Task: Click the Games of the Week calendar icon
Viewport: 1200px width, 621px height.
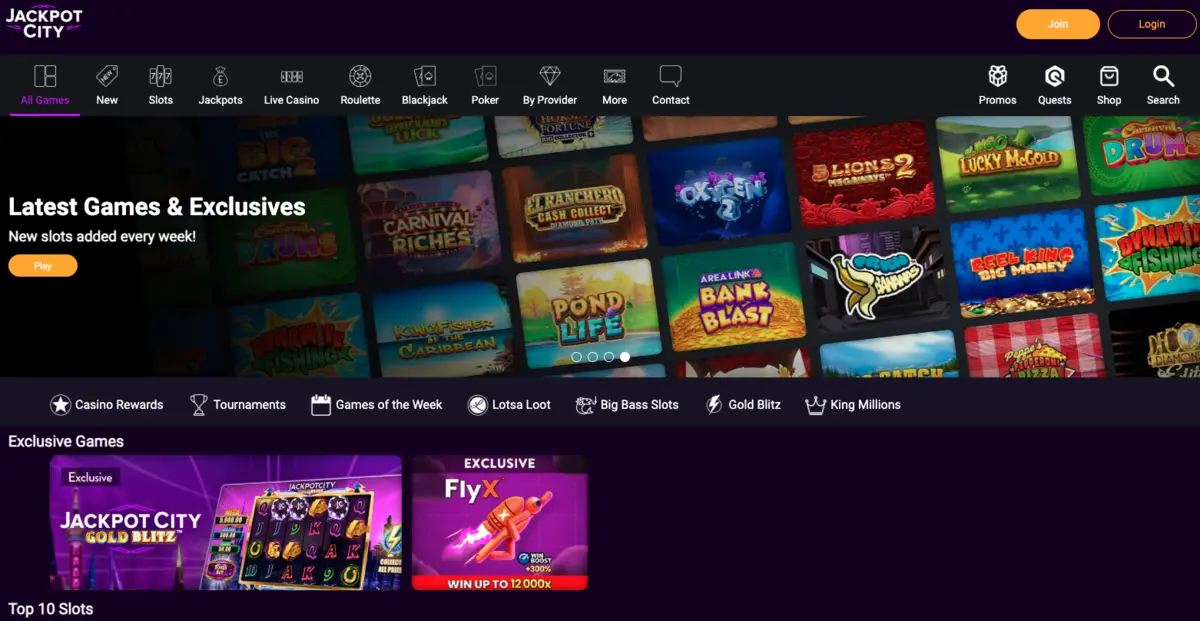Action: [x=320, y=405]
